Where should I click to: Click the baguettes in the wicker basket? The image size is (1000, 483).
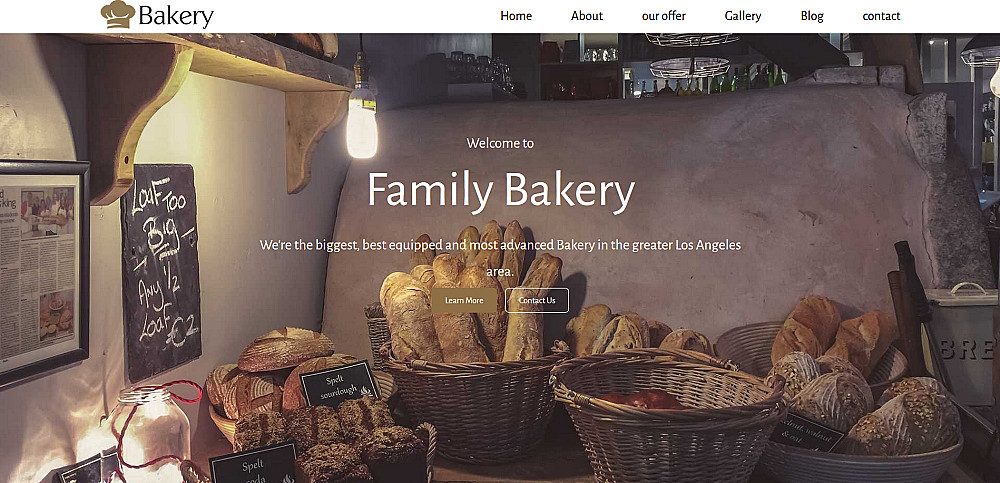click(472, 294)
